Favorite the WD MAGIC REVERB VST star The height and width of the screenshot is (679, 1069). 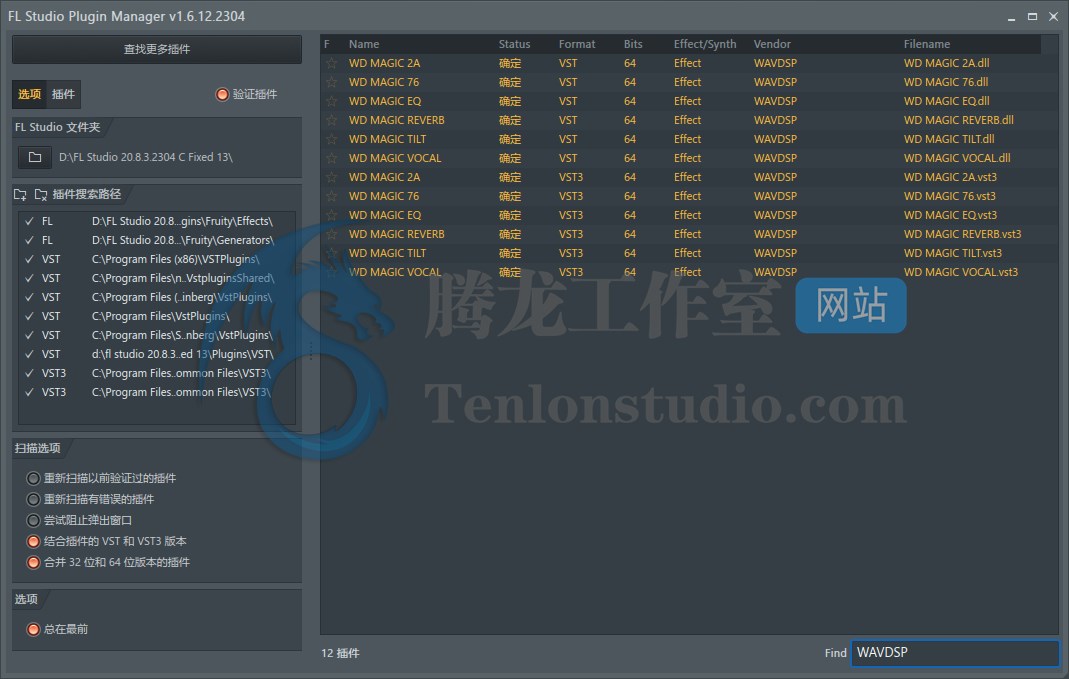point(332,121)
